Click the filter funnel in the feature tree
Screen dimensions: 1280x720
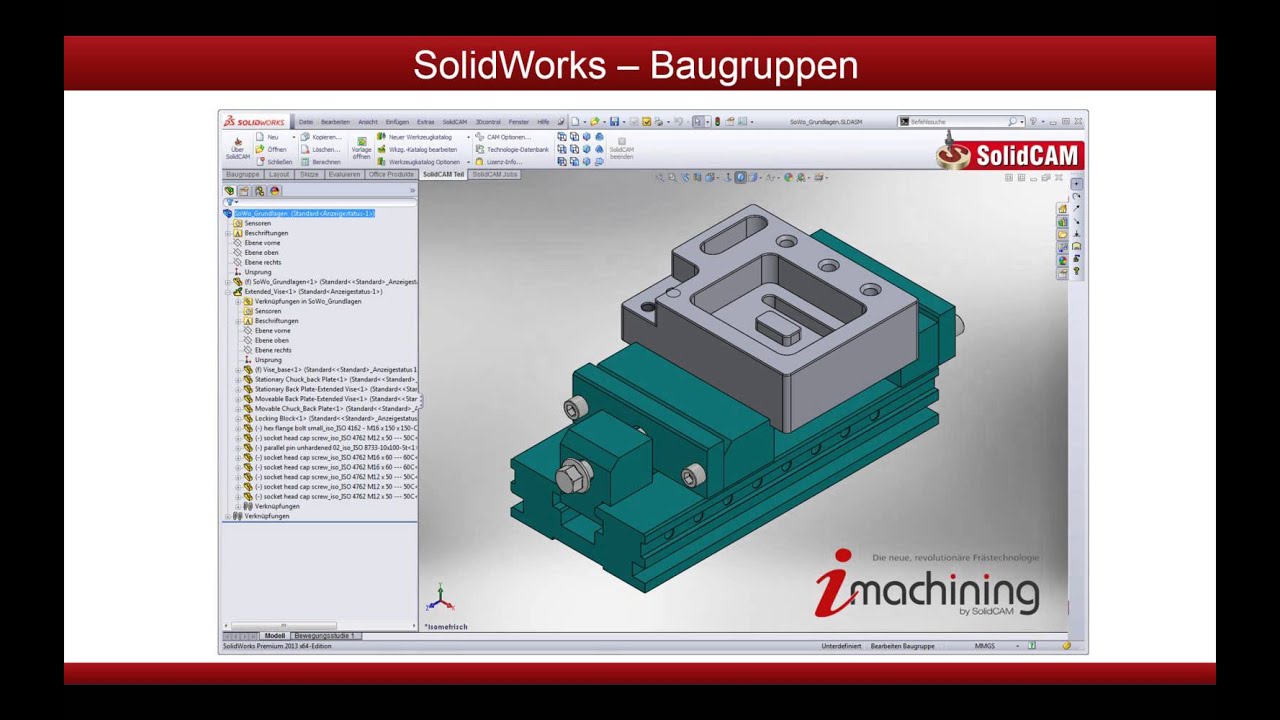click(230, 203)
